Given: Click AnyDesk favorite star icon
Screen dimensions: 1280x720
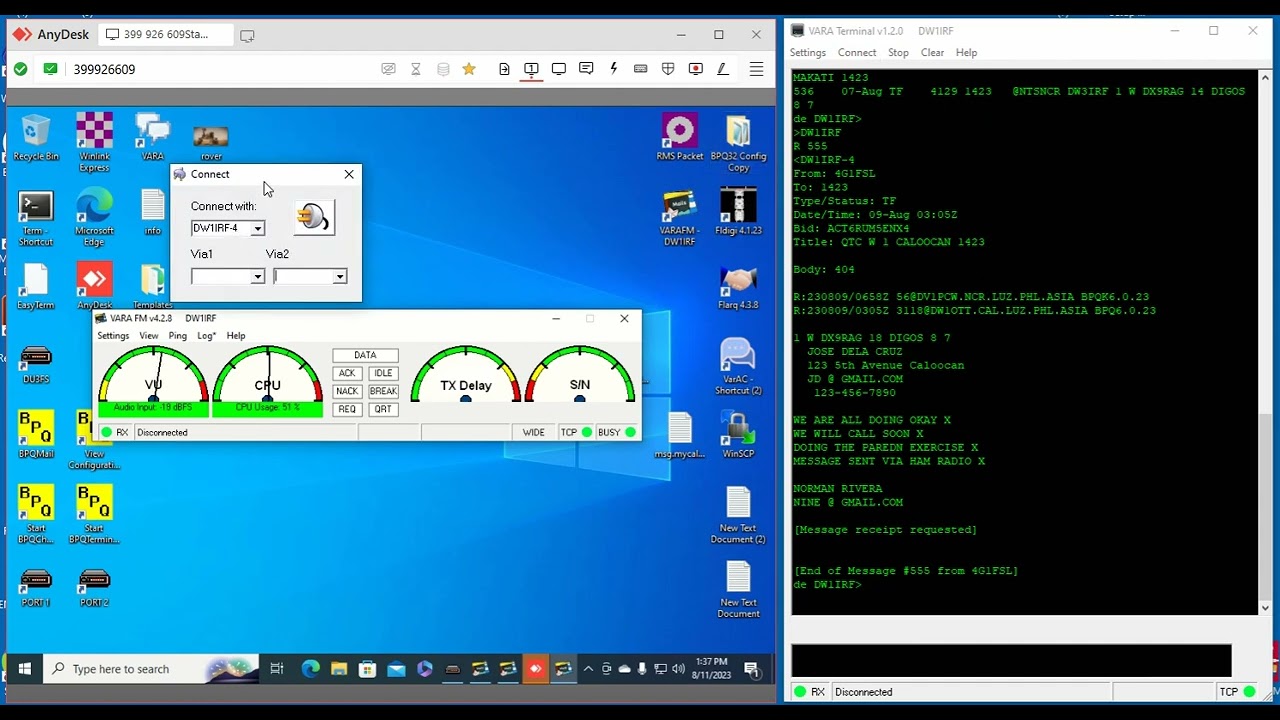Looking at the screenshot, I should click(x=469, y=69).
